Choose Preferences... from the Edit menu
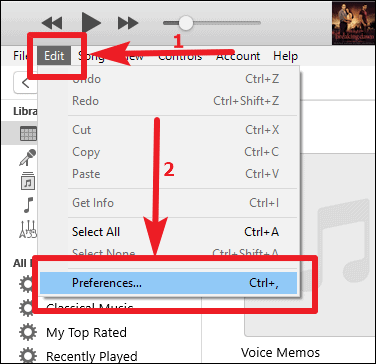 [x=168, y=283]
